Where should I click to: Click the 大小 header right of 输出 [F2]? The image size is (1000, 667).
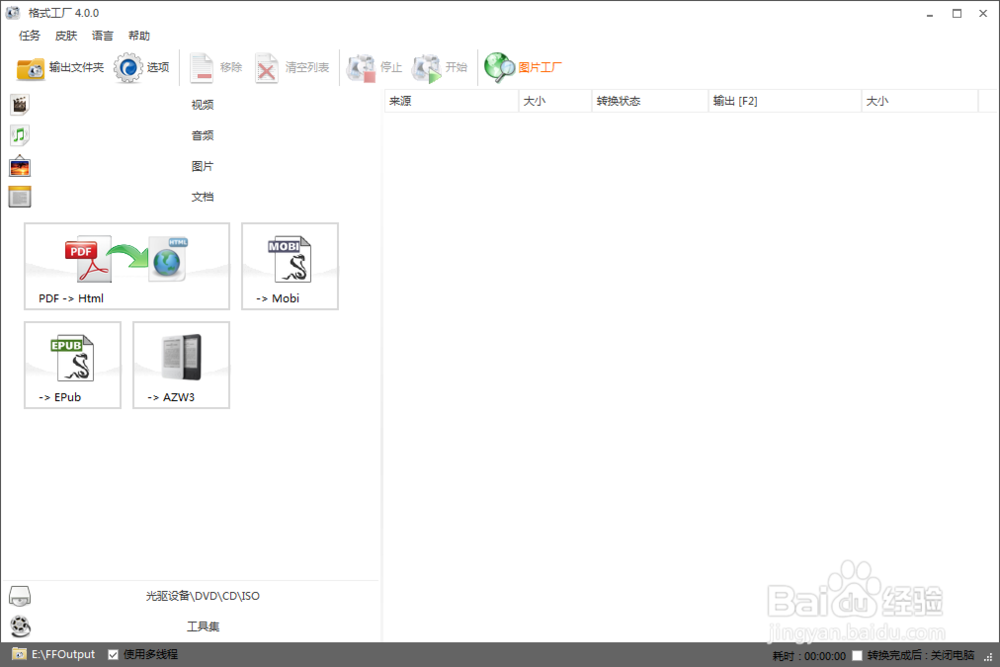click(920, 101)
